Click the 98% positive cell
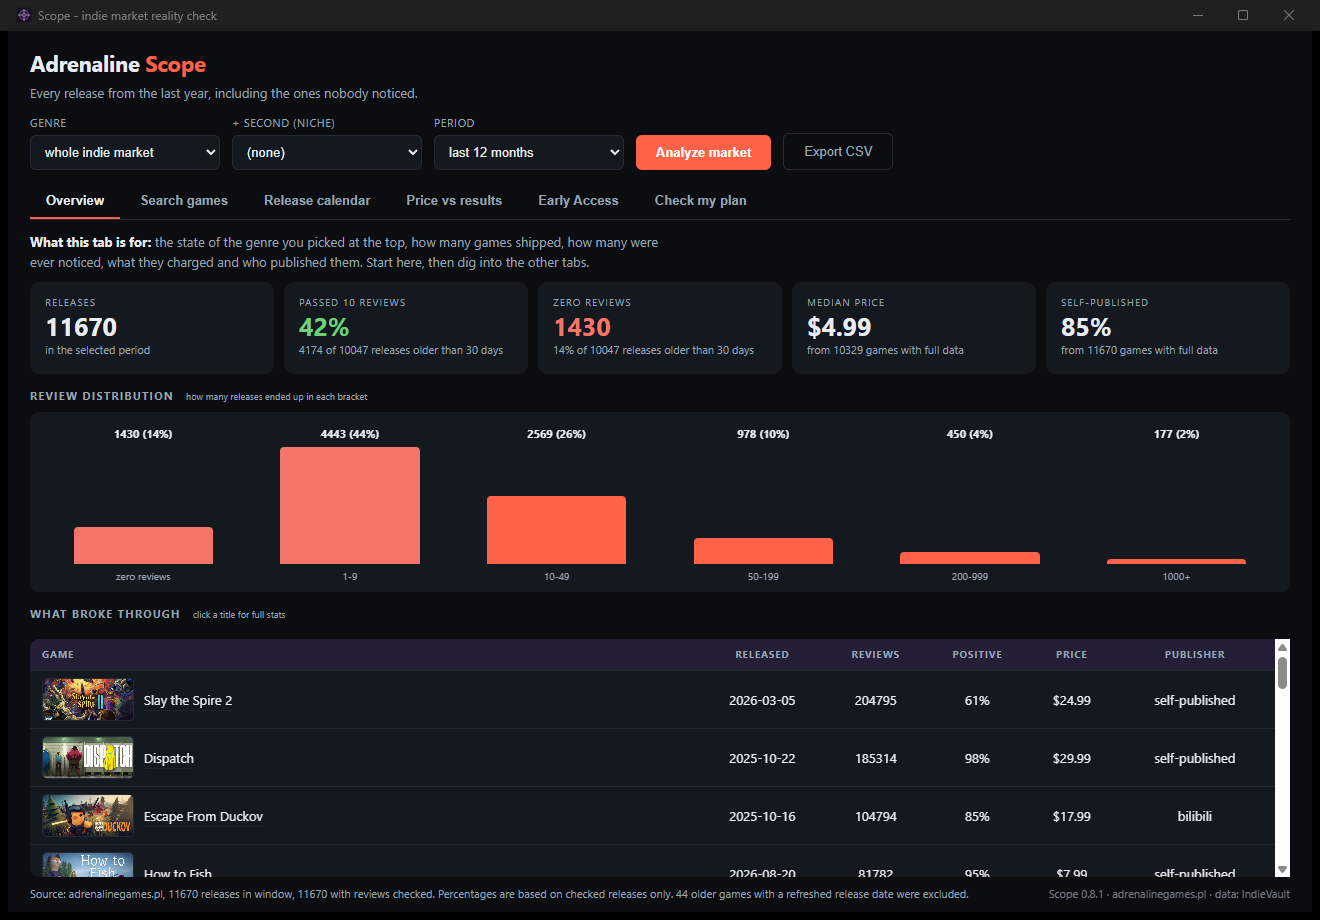Image resolution: width=1320 pixels, height=920 pixels. tap(977, 758)
